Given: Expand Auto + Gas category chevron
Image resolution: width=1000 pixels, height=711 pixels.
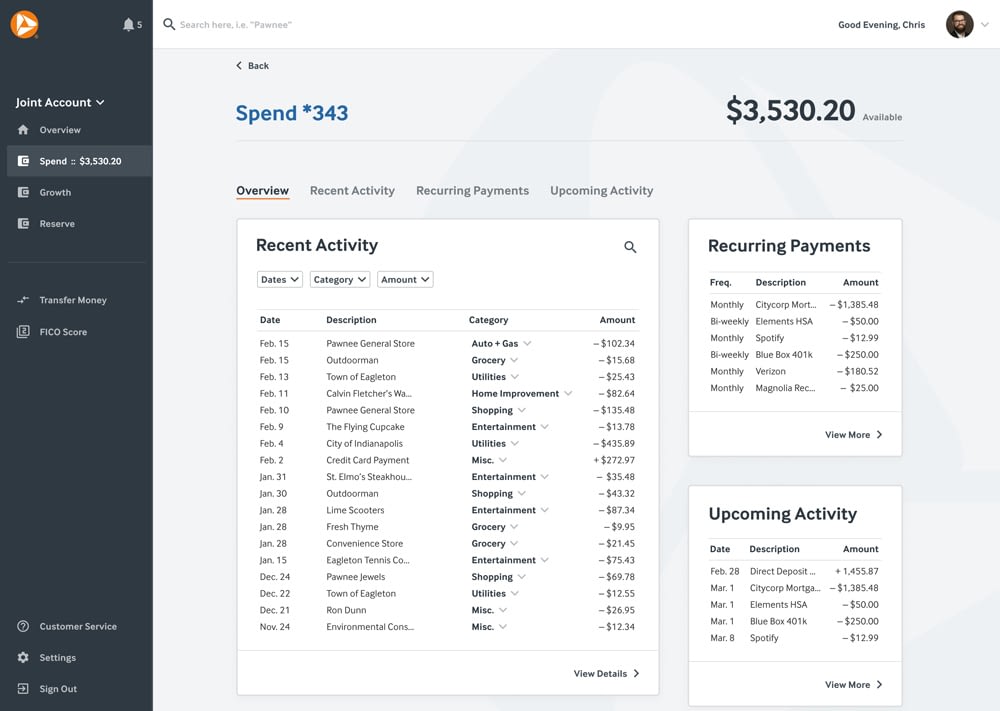Looking at the screenshot, I should click(527, 343).
